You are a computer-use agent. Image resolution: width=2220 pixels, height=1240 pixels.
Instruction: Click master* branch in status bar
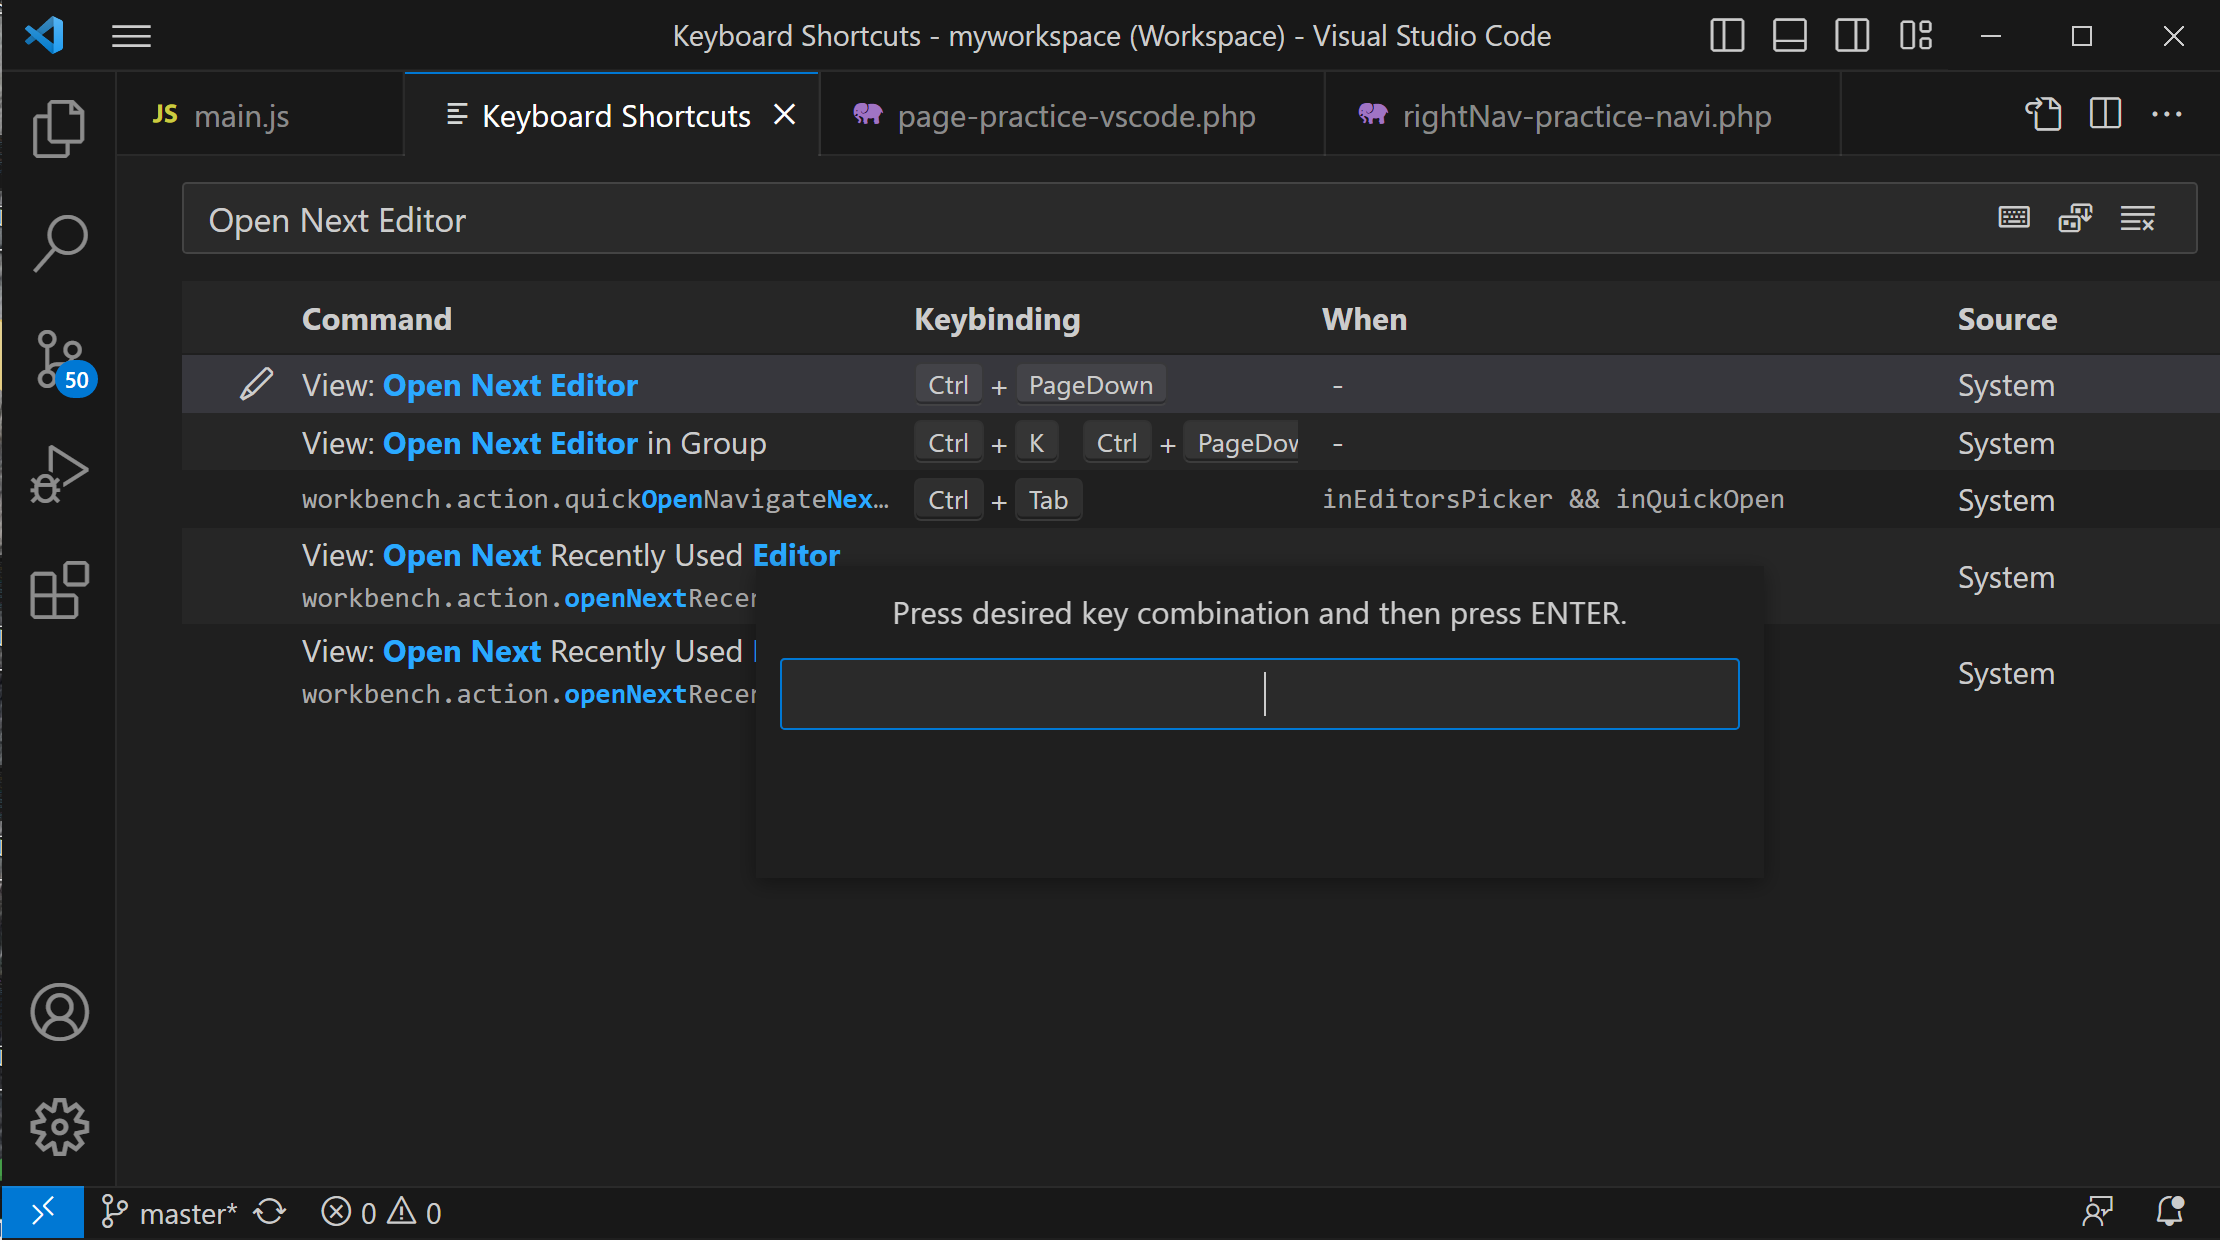tap(169, 1213)
